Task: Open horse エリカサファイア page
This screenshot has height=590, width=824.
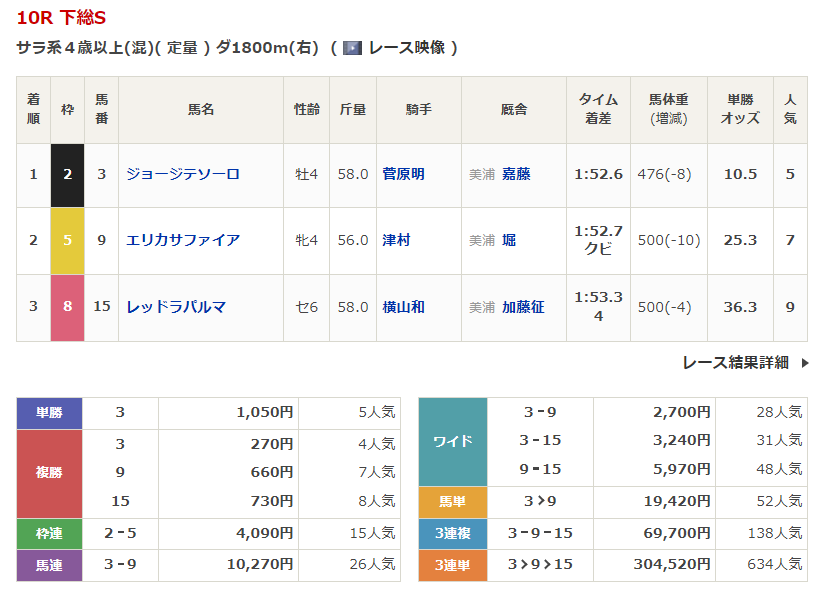Action: (183, 240)
